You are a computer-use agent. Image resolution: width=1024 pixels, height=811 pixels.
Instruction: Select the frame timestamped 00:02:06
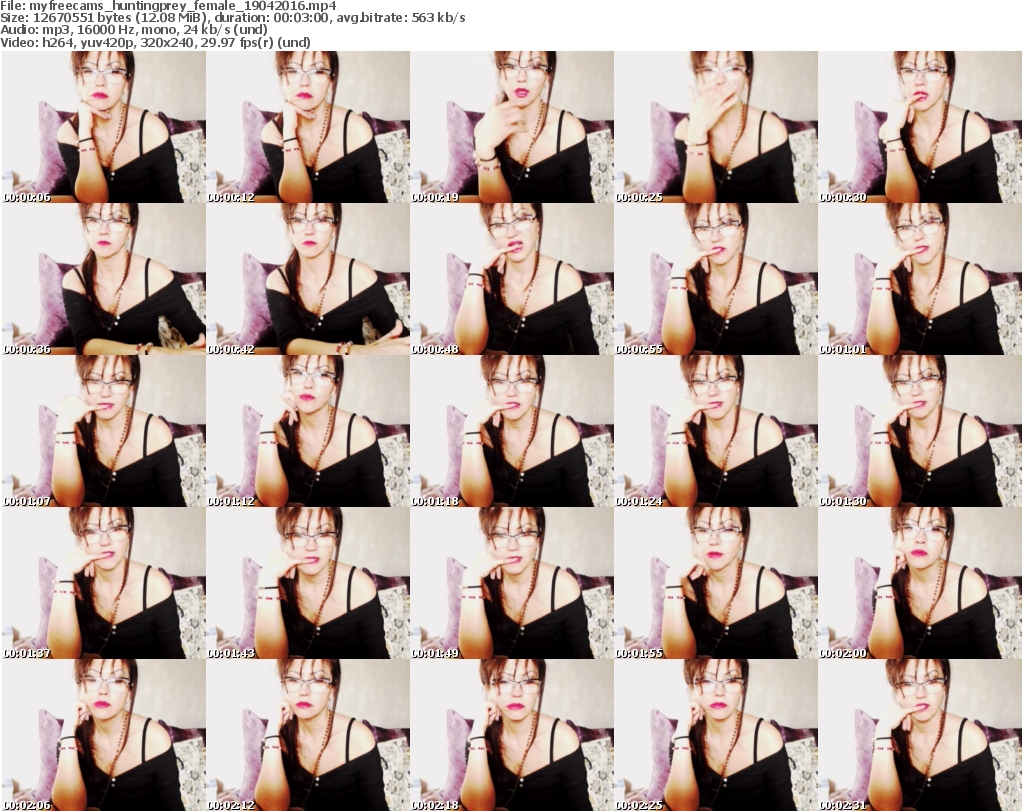(x=104, y=735)
